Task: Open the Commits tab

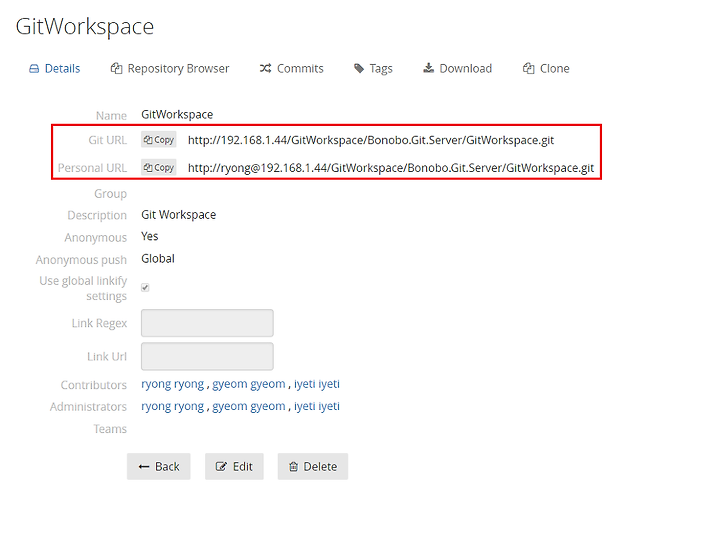Action: tap(292, 69)
